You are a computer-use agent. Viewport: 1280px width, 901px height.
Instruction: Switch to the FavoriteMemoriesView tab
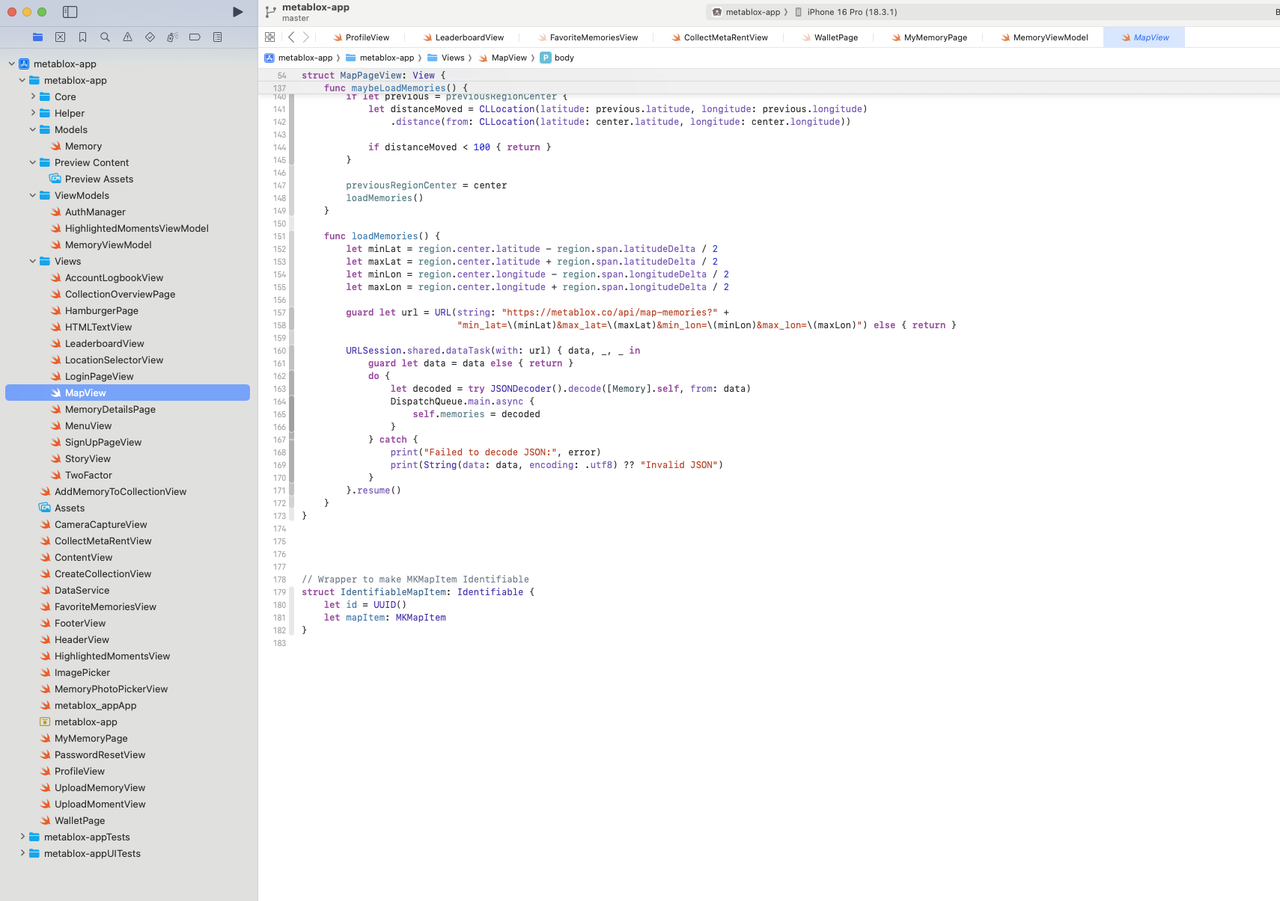tap(587, 37)
